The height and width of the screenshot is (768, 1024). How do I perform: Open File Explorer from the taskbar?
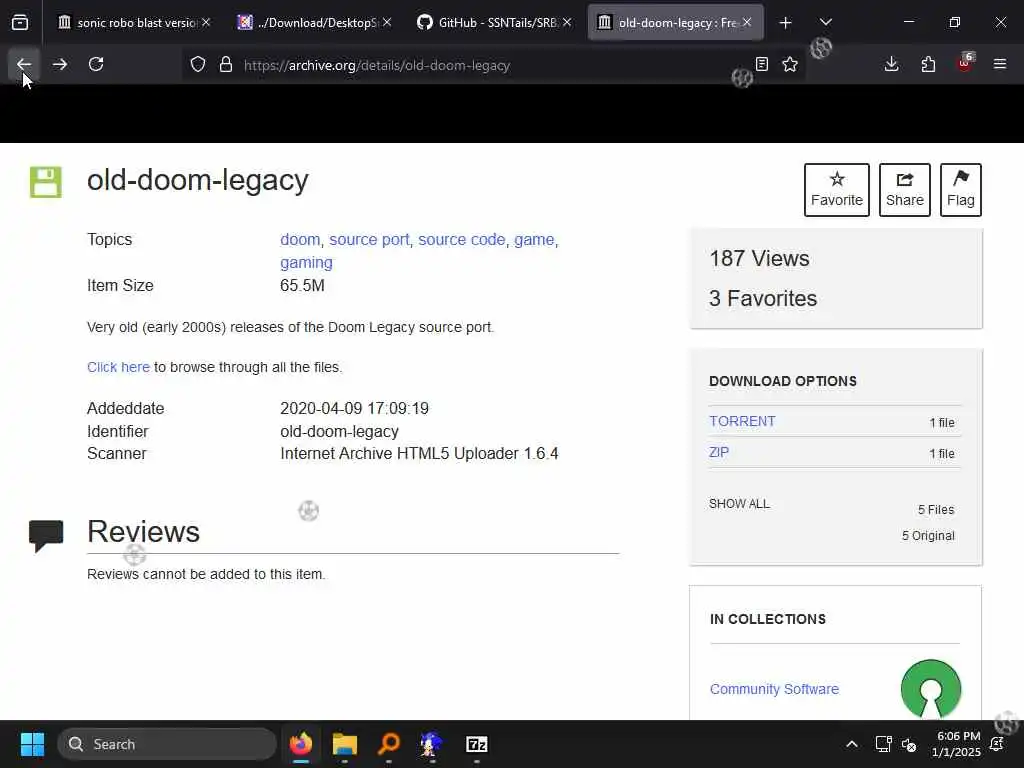click(344, 744)
